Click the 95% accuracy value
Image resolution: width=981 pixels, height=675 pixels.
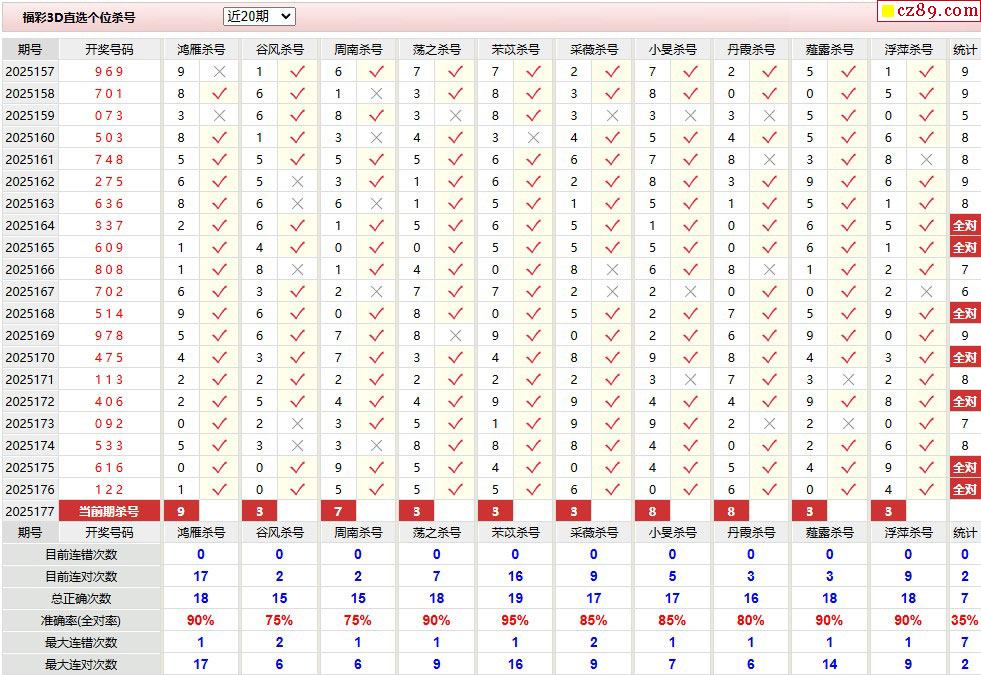coord(515,621)
